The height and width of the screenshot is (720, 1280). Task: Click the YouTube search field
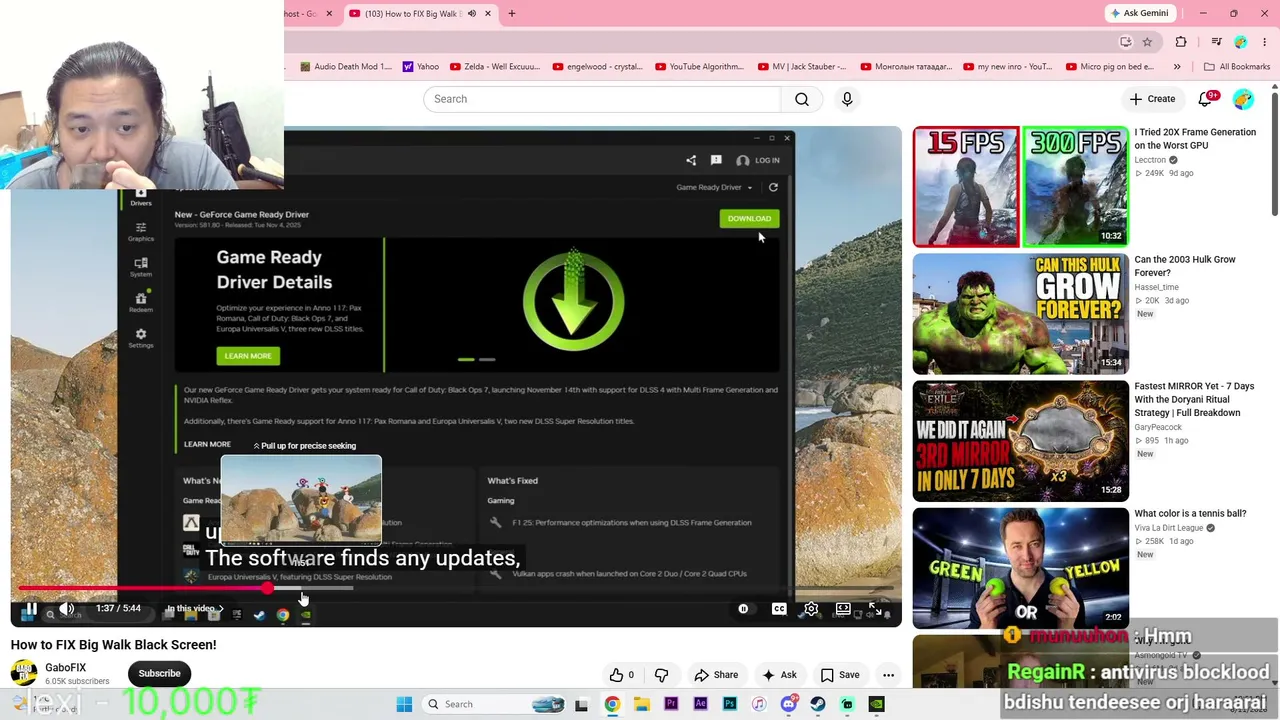tap(602, 99)
